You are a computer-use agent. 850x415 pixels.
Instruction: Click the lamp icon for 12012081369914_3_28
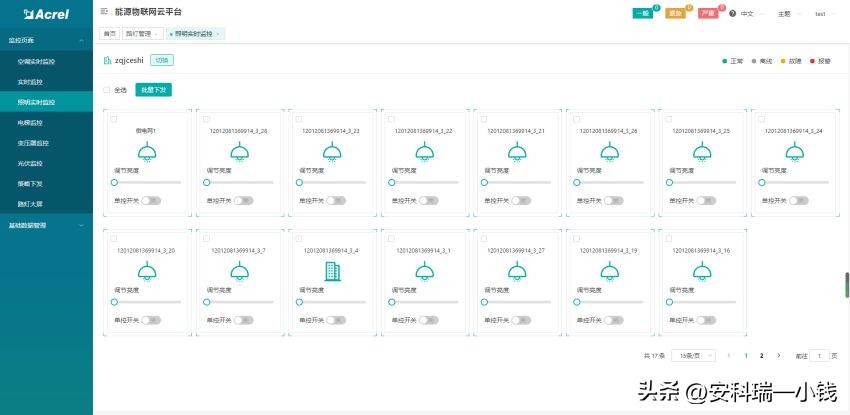coord(238,152)
